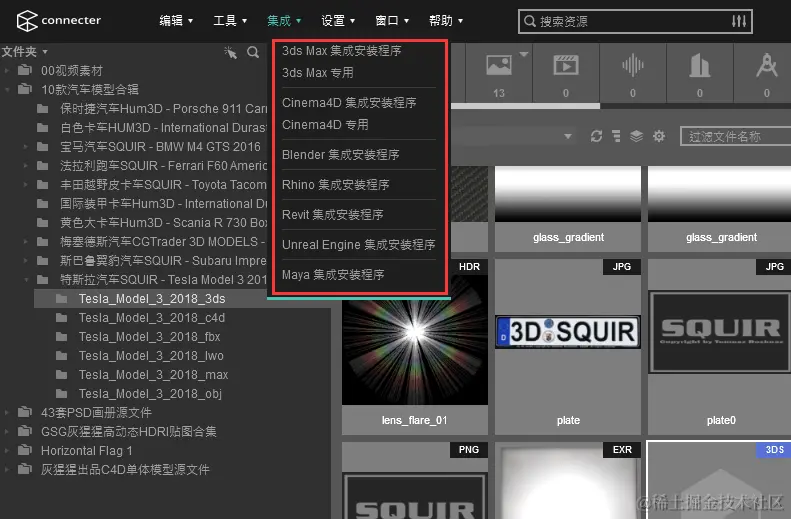
Task: Select Revit 集成安装程序 entry
Action: pyautogui.click(x=332, y=214)
